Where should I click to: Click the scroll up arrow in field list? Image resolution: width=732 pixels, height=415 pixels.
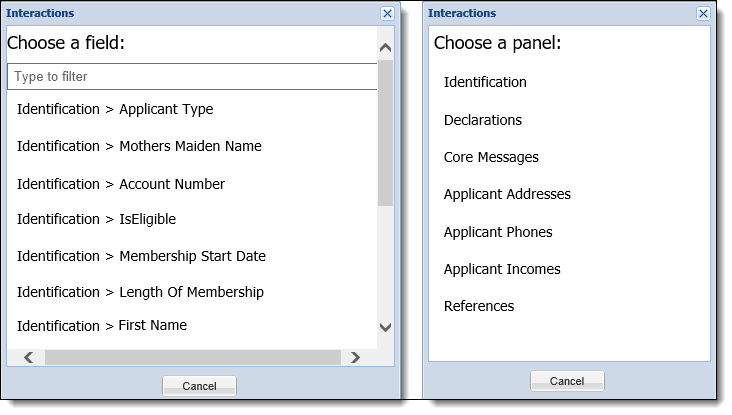(385, 47)
